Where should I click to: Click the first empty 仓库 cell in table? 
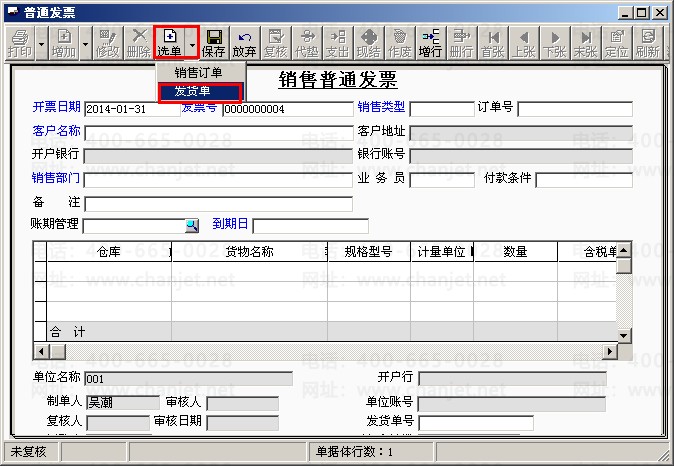click(x=109, y=272)
